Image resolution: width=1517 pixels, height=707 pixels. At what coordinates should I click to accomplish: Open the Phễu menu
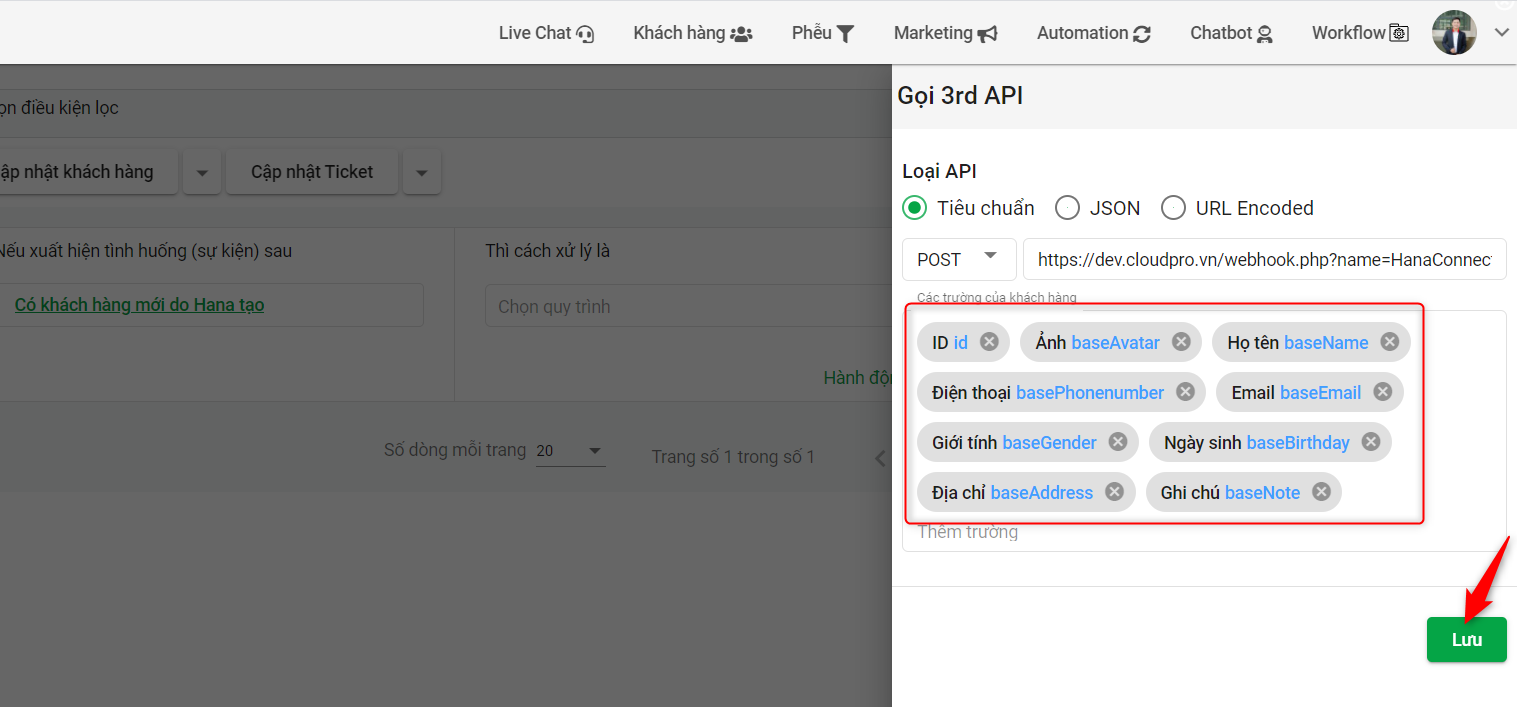pos(823,33)
